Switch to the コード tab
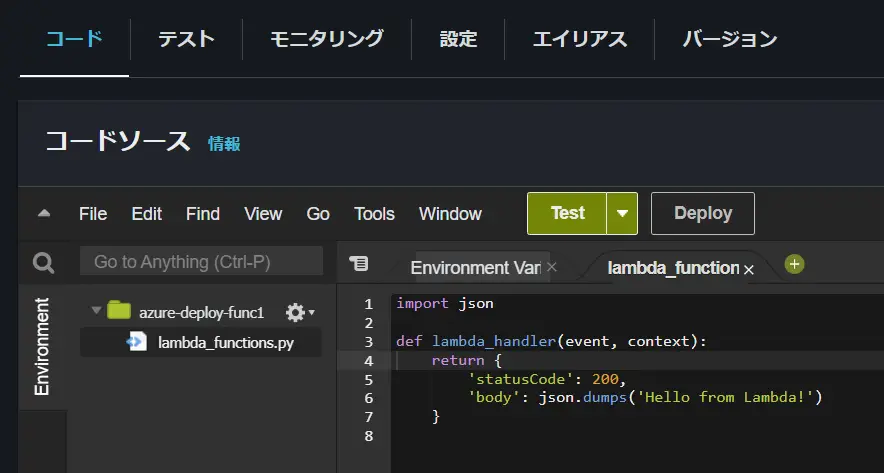Screen dimensions: 884x473 74,39
